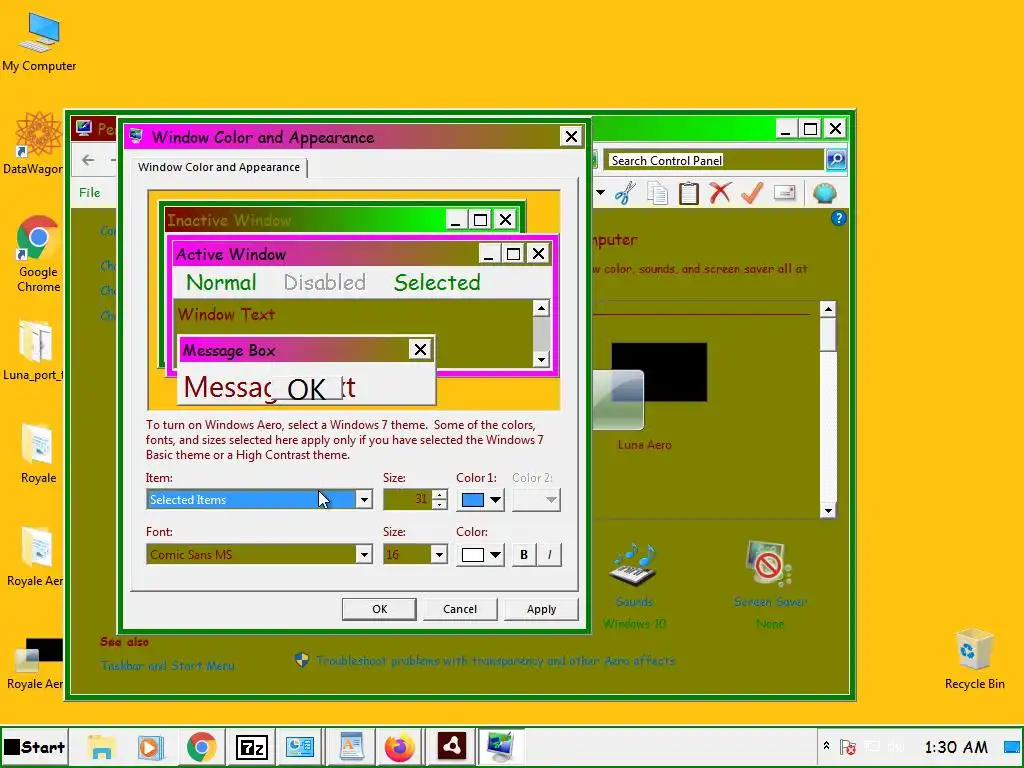The width and height of the screenshot is (1024, 768).
Task: Click the Window Text area in preview
Action: tap(353, 333)
